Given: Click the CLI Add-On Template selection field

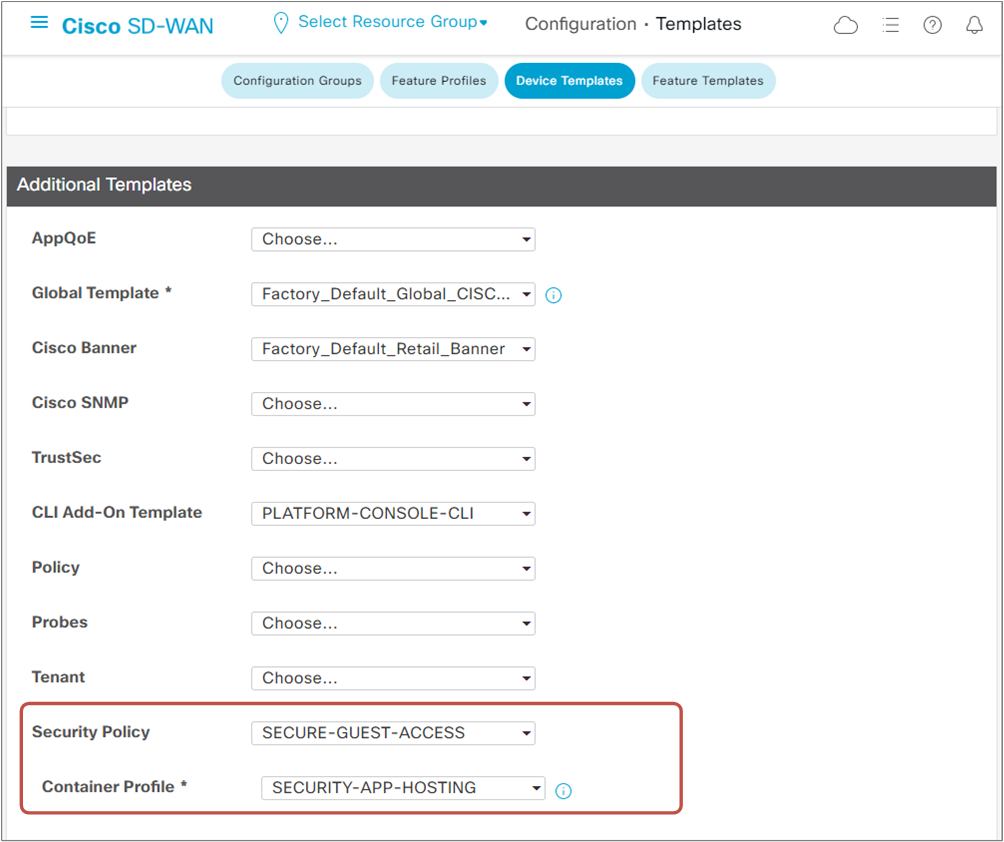Looking at the screenshot, I should 392,513.
